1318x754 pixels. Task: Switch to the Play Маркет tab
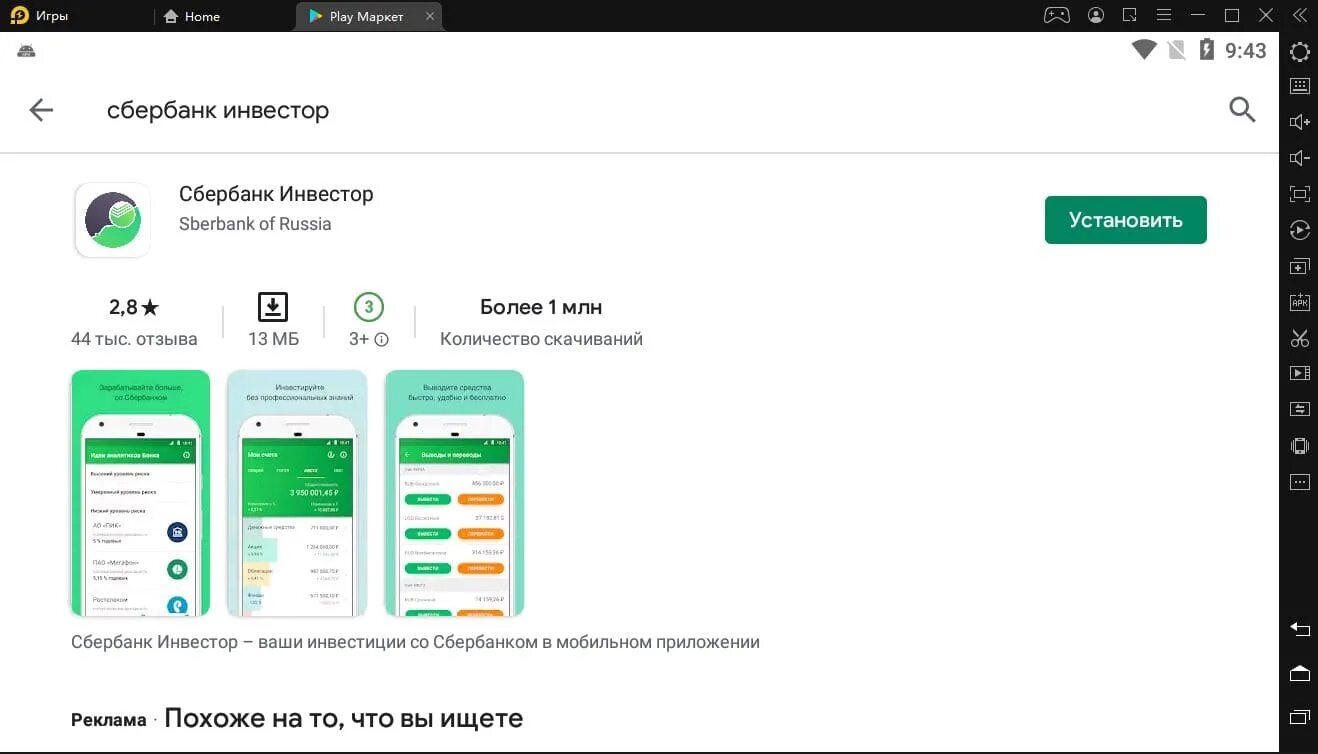(355, 16)
